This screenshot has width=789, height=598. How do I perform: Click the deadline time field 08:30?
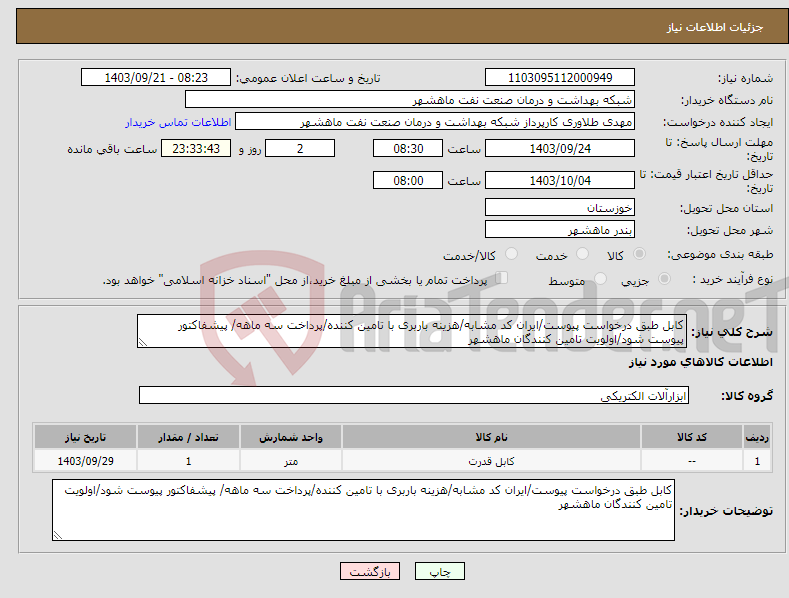pos(408,148)
